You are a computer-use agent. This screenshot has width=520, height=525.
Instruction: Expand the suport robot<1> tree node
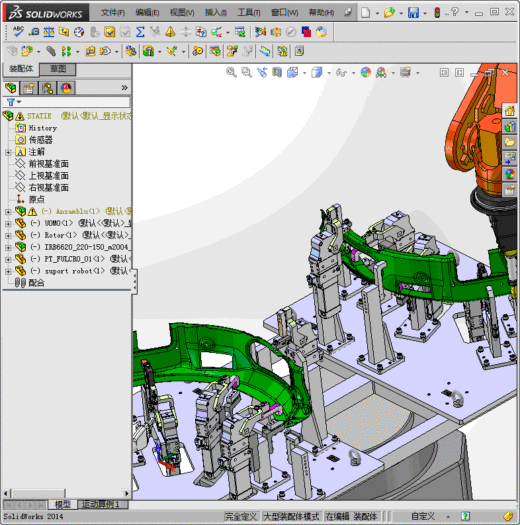[8, 271]
